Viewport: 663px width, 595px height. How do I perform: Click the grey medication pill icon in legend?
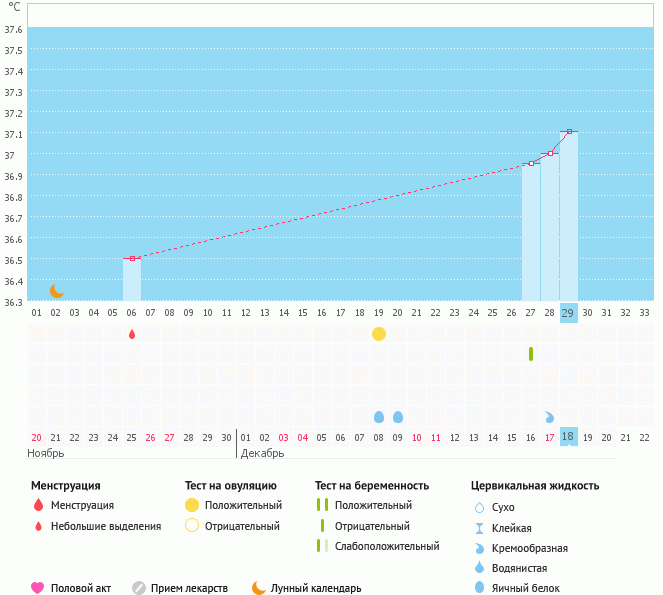coord(139,588)
